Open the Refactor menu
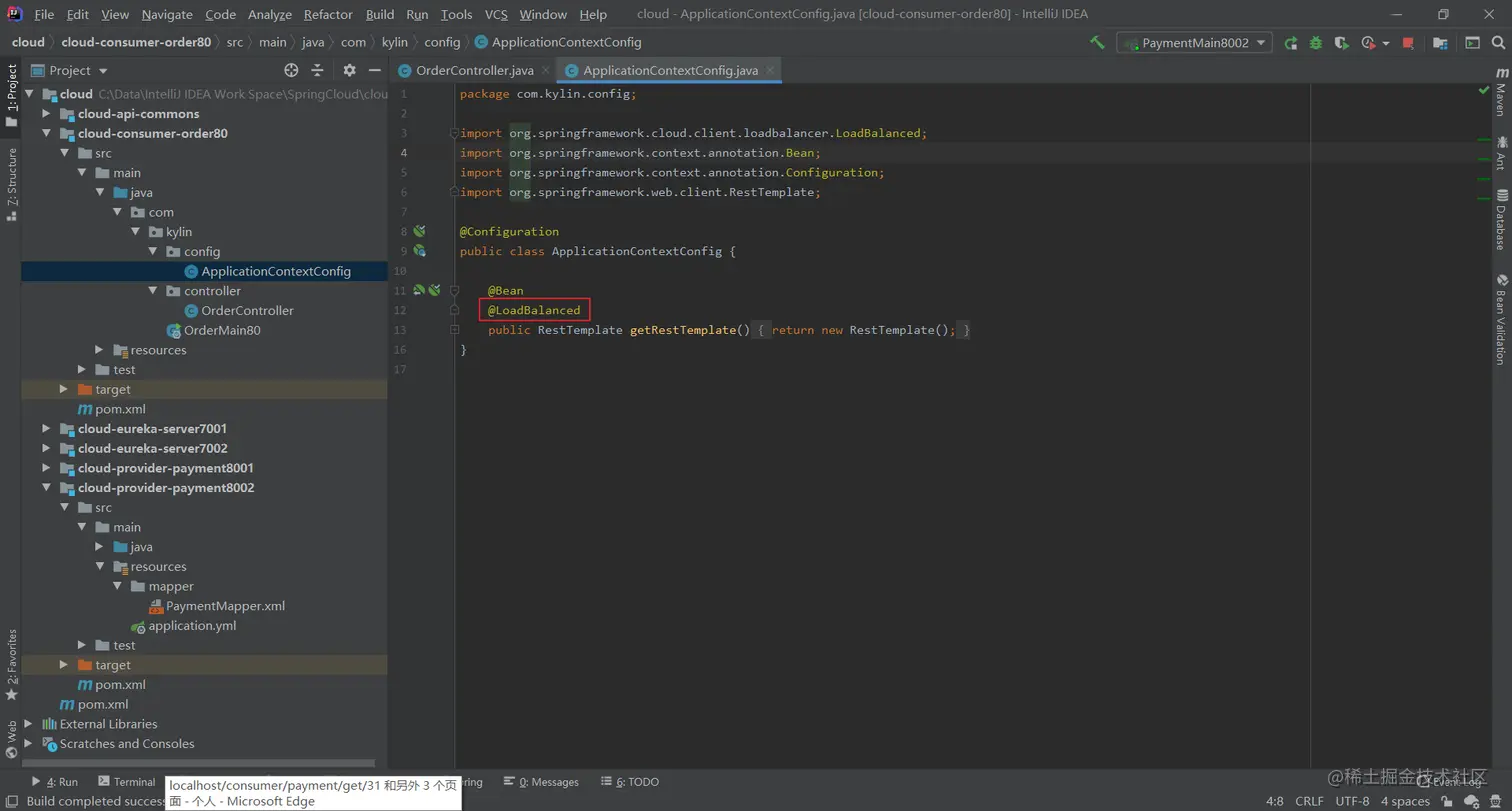 pos(328,14)
